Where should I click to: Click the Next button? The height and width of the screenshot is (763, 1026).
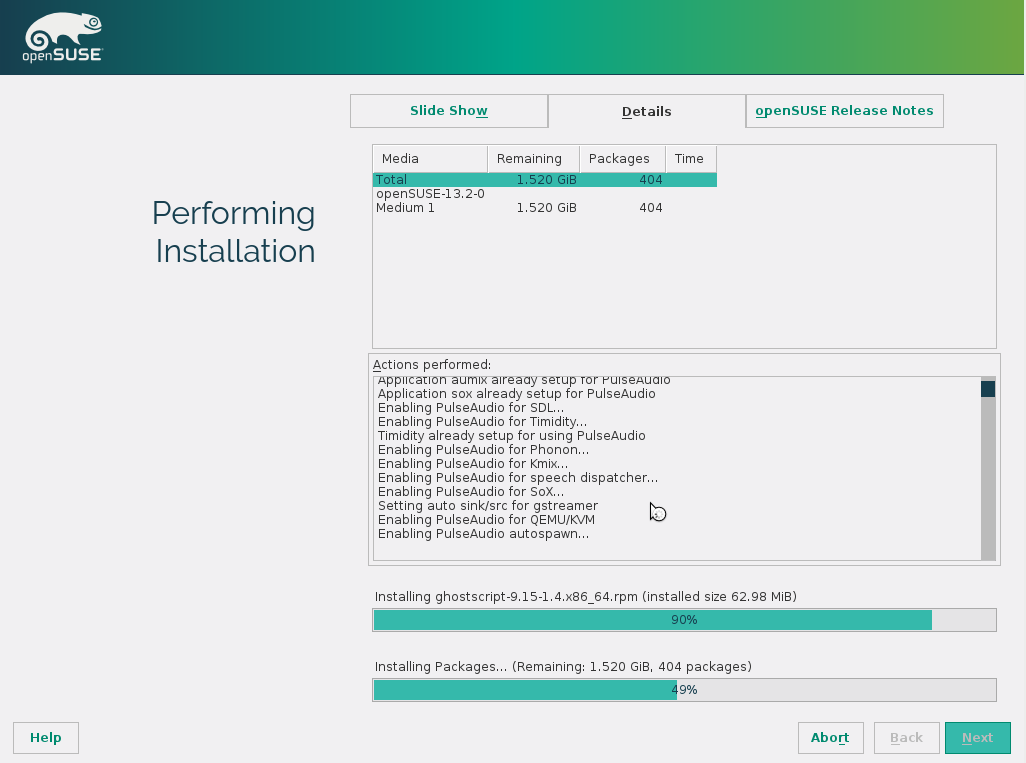(x=978, y=737)
